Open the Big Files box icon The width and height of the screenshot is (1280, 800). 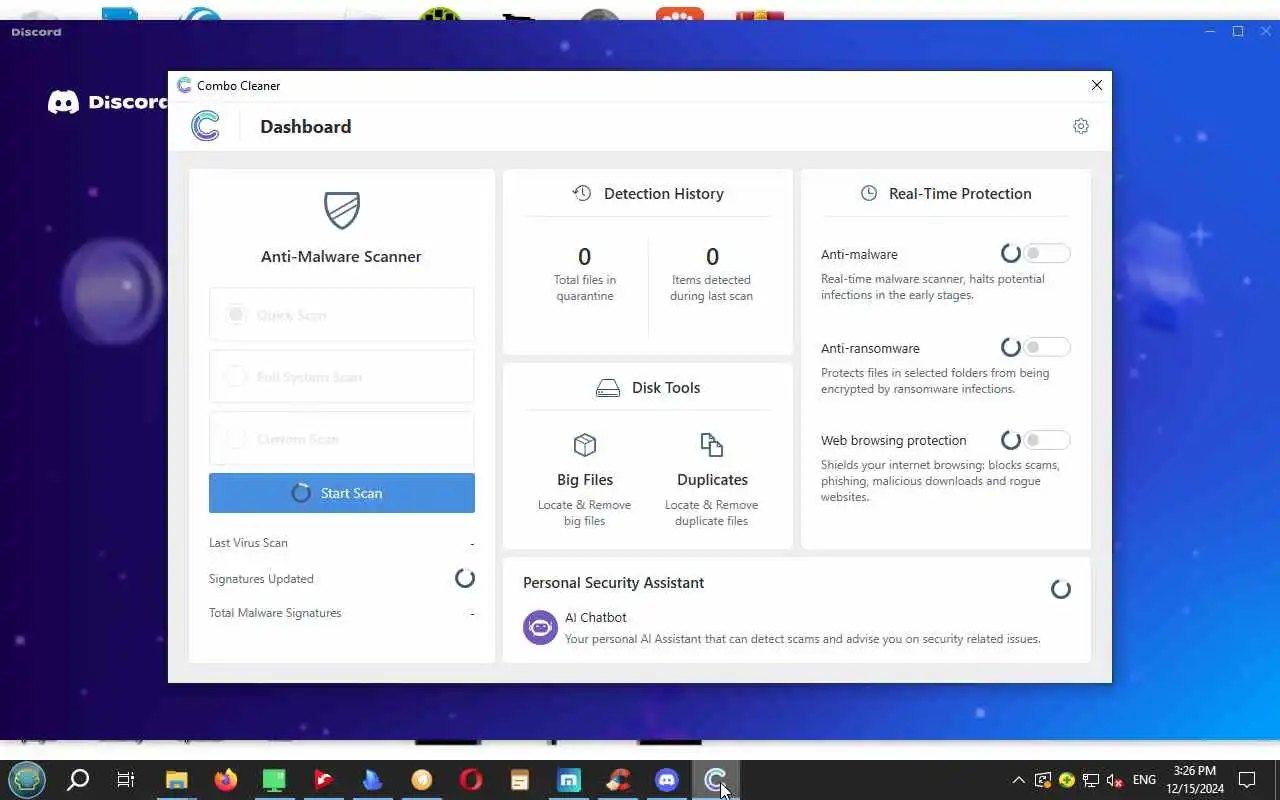585,444
